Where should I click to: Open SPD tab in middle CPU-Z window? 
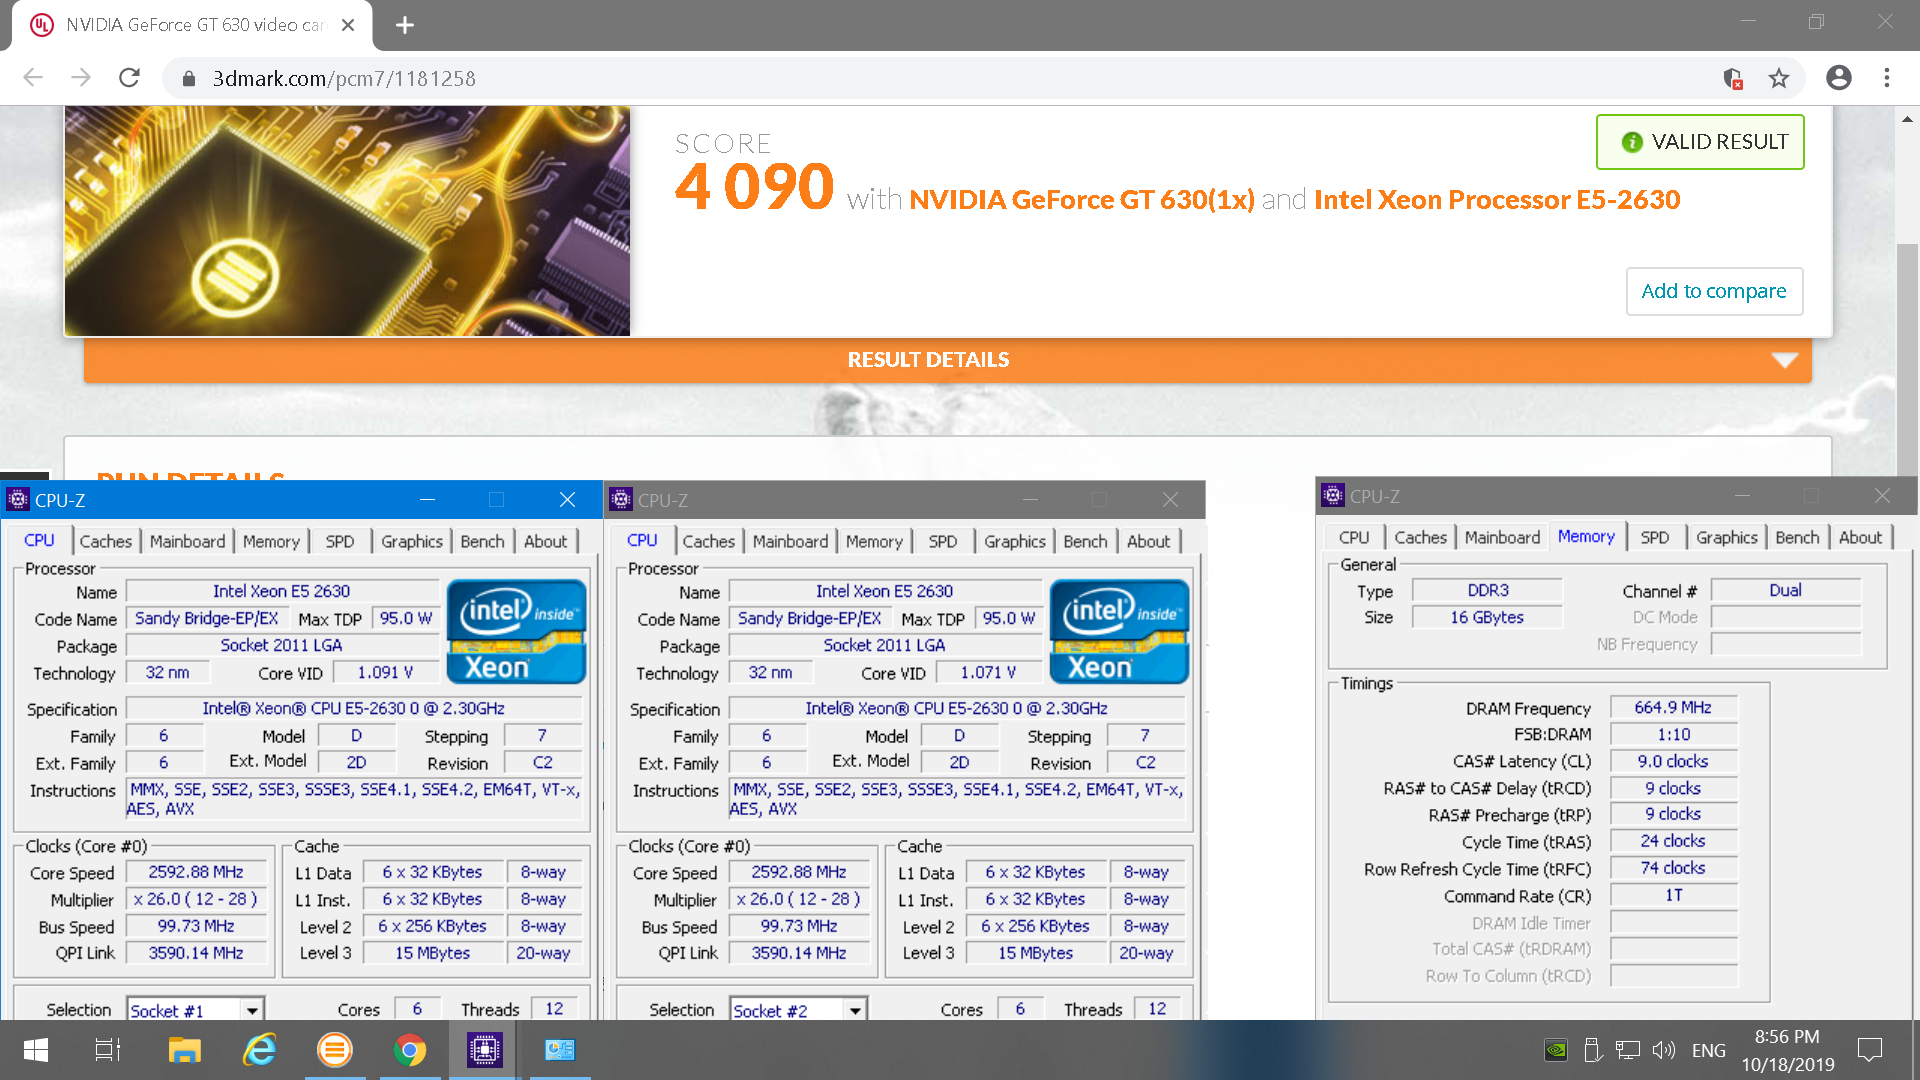click(x=943, y=541)
